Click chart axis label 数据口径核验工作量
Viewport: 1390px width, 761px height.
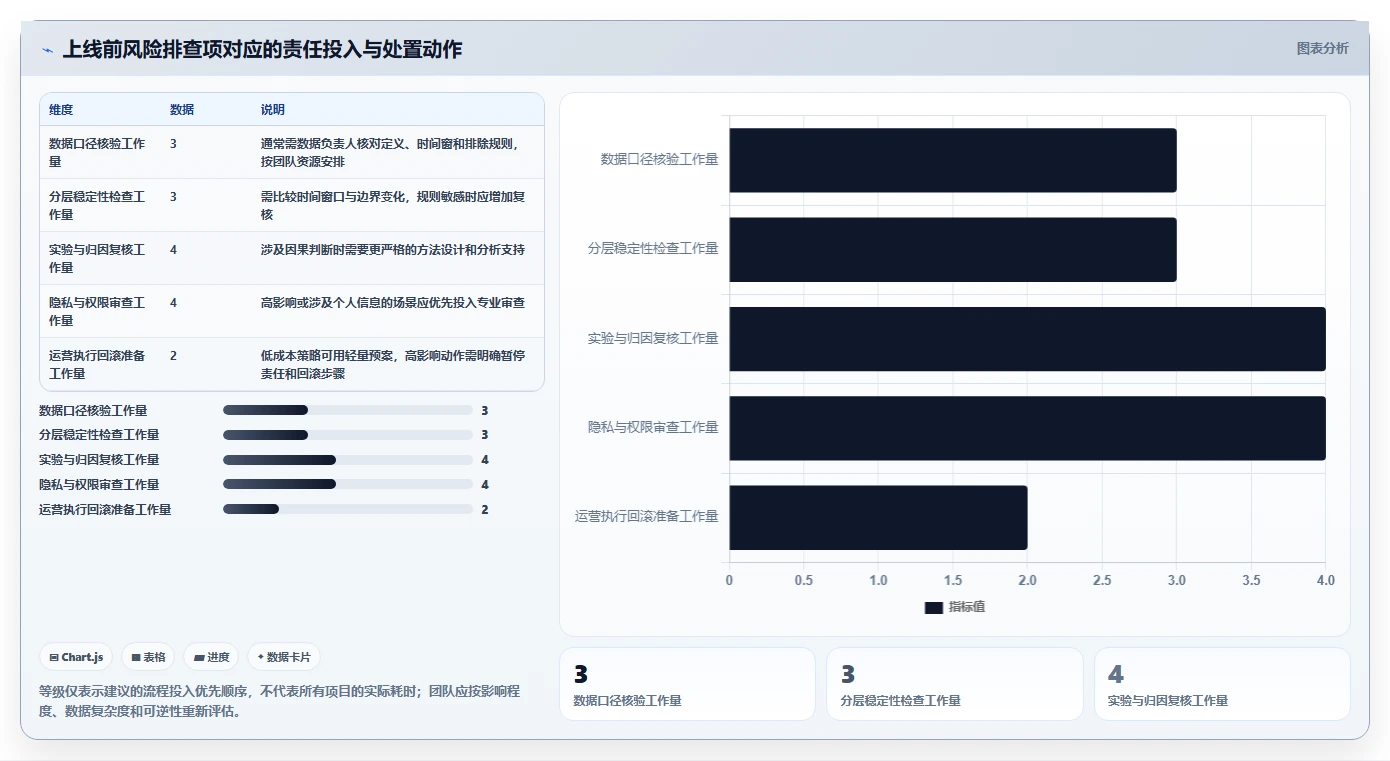(x=659, y=159)
